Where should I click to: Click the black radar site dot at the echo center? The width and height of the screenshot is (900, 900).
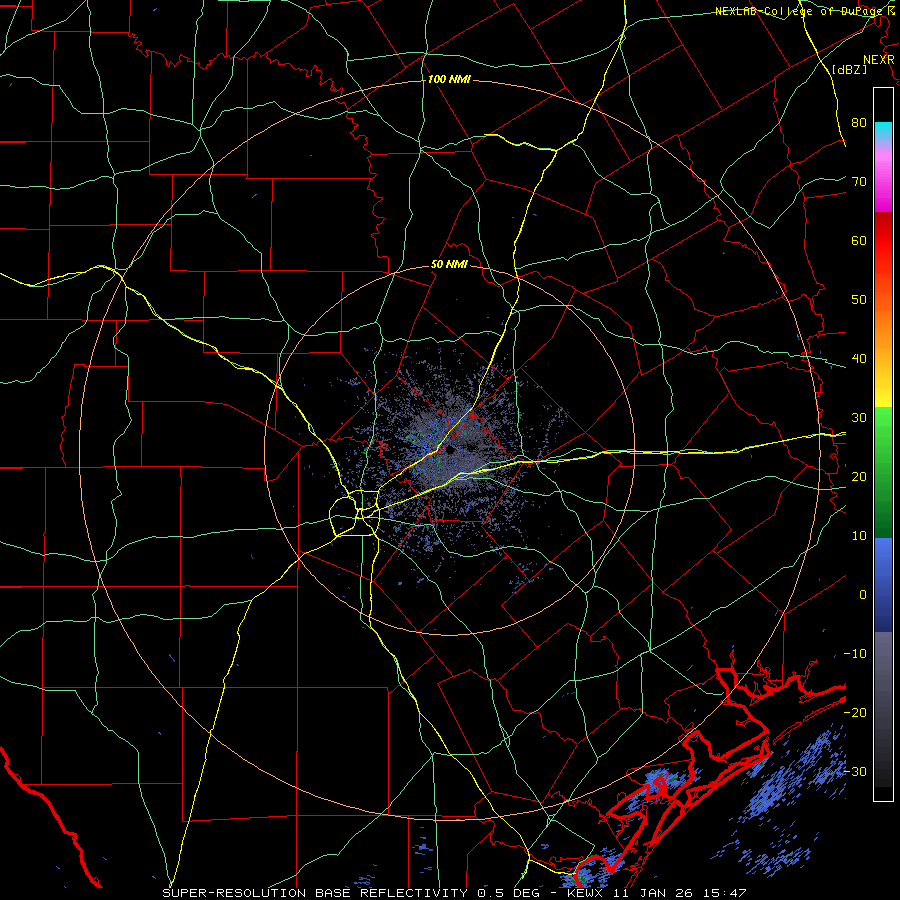tap(449, 450)
